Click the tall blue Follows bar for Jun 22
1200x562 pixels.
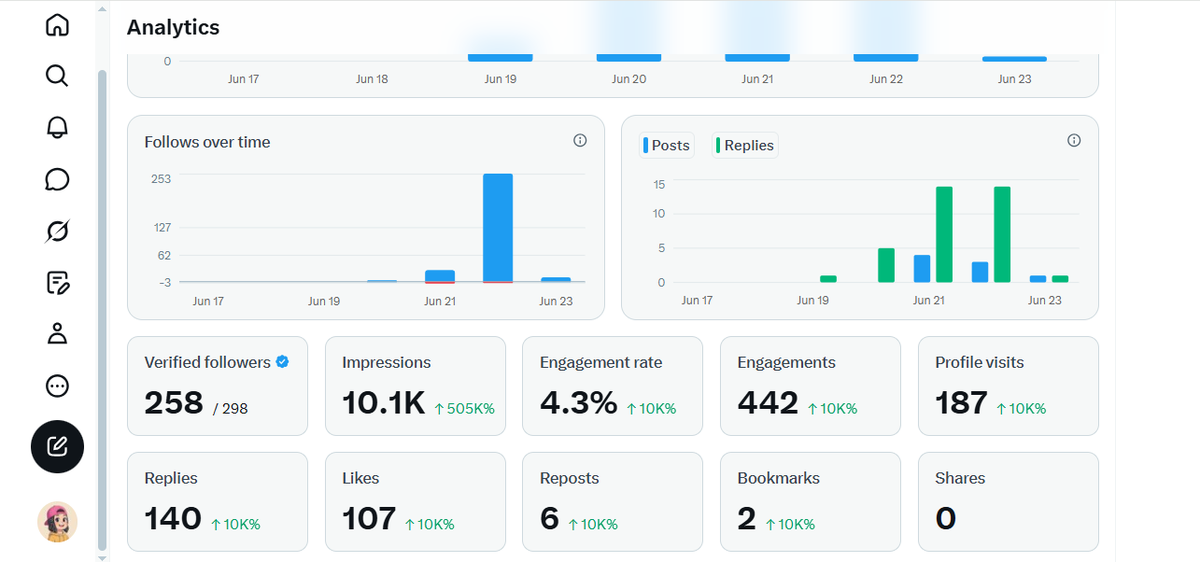[498, 228]
